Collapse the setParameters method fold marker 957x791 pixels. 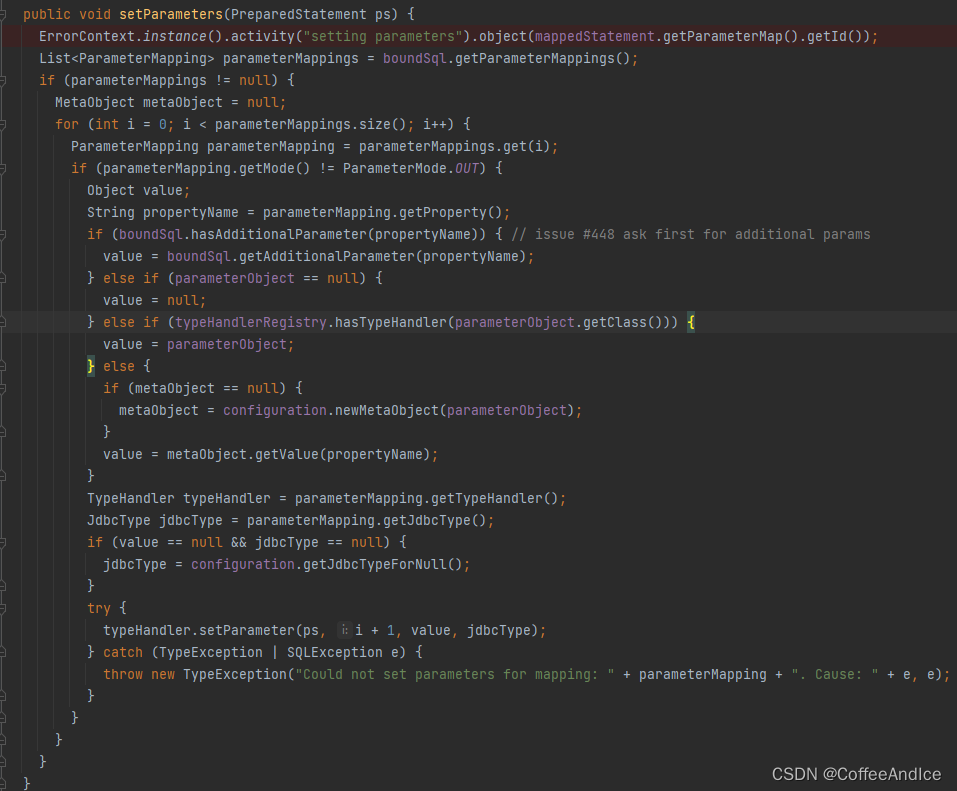pos(2,15)
